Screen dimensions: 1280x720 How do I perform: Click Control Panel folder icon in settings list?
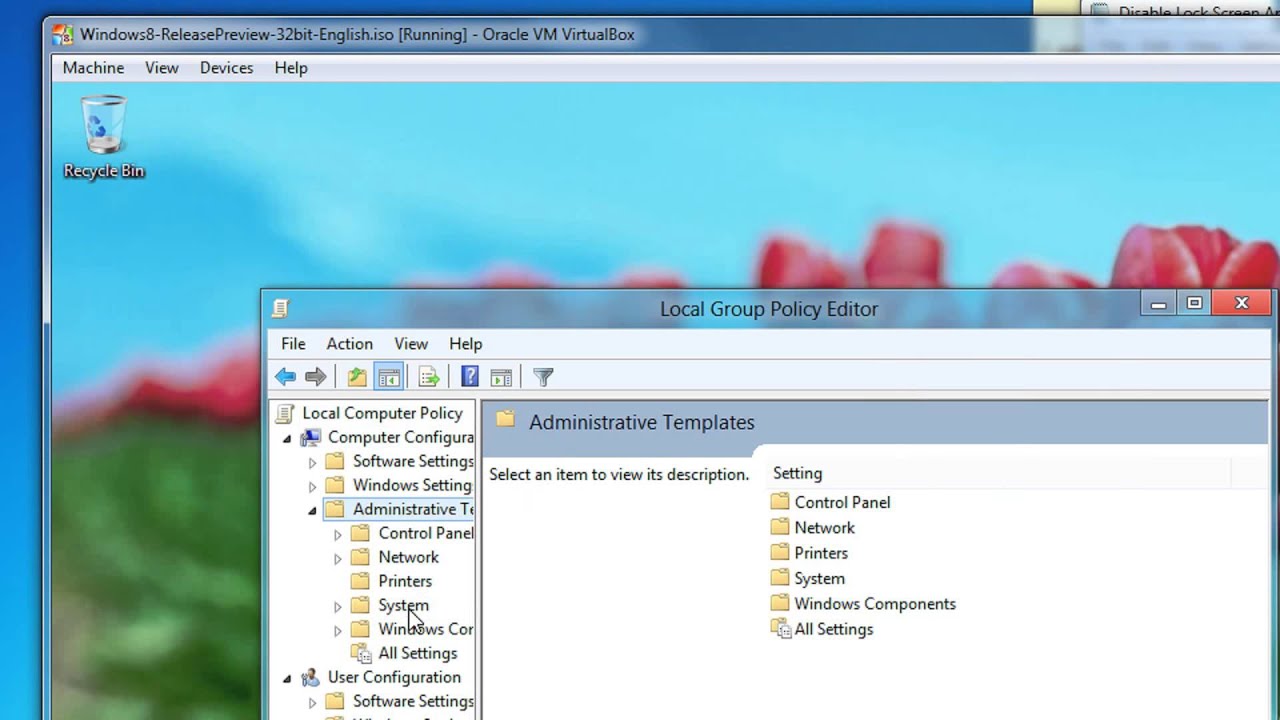click(780, 501)
